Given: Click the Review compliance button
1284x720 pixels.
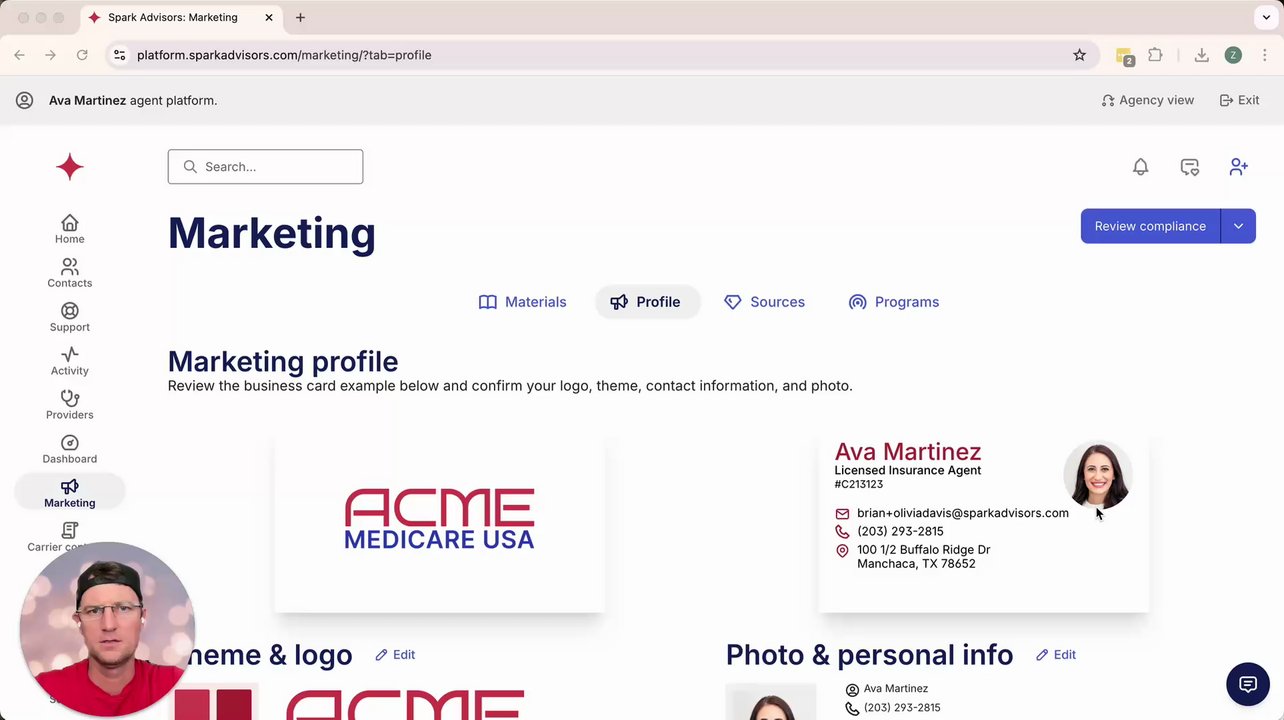Looking at the screenshot, I should (1150, 226).
